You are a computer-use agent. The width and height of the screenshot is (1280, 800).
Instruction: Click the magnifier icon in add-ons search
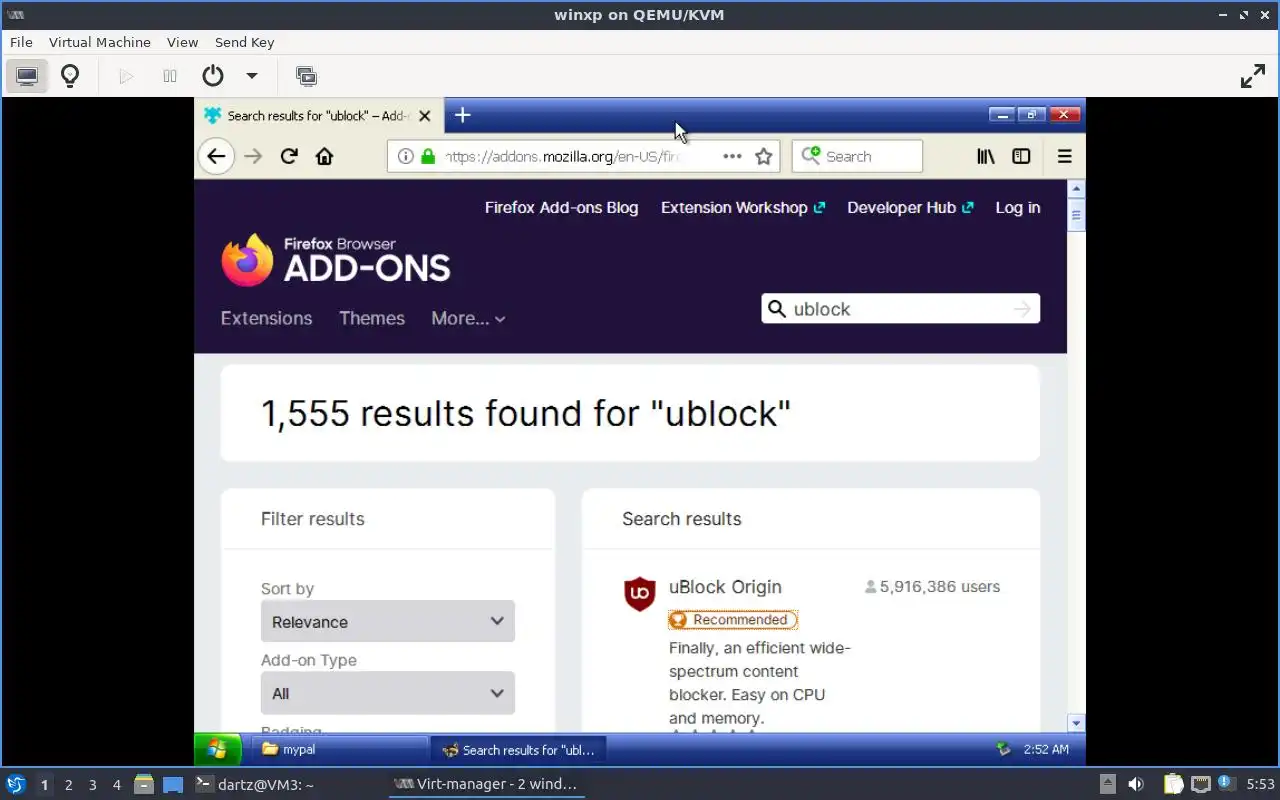click(x=777, y=308)
